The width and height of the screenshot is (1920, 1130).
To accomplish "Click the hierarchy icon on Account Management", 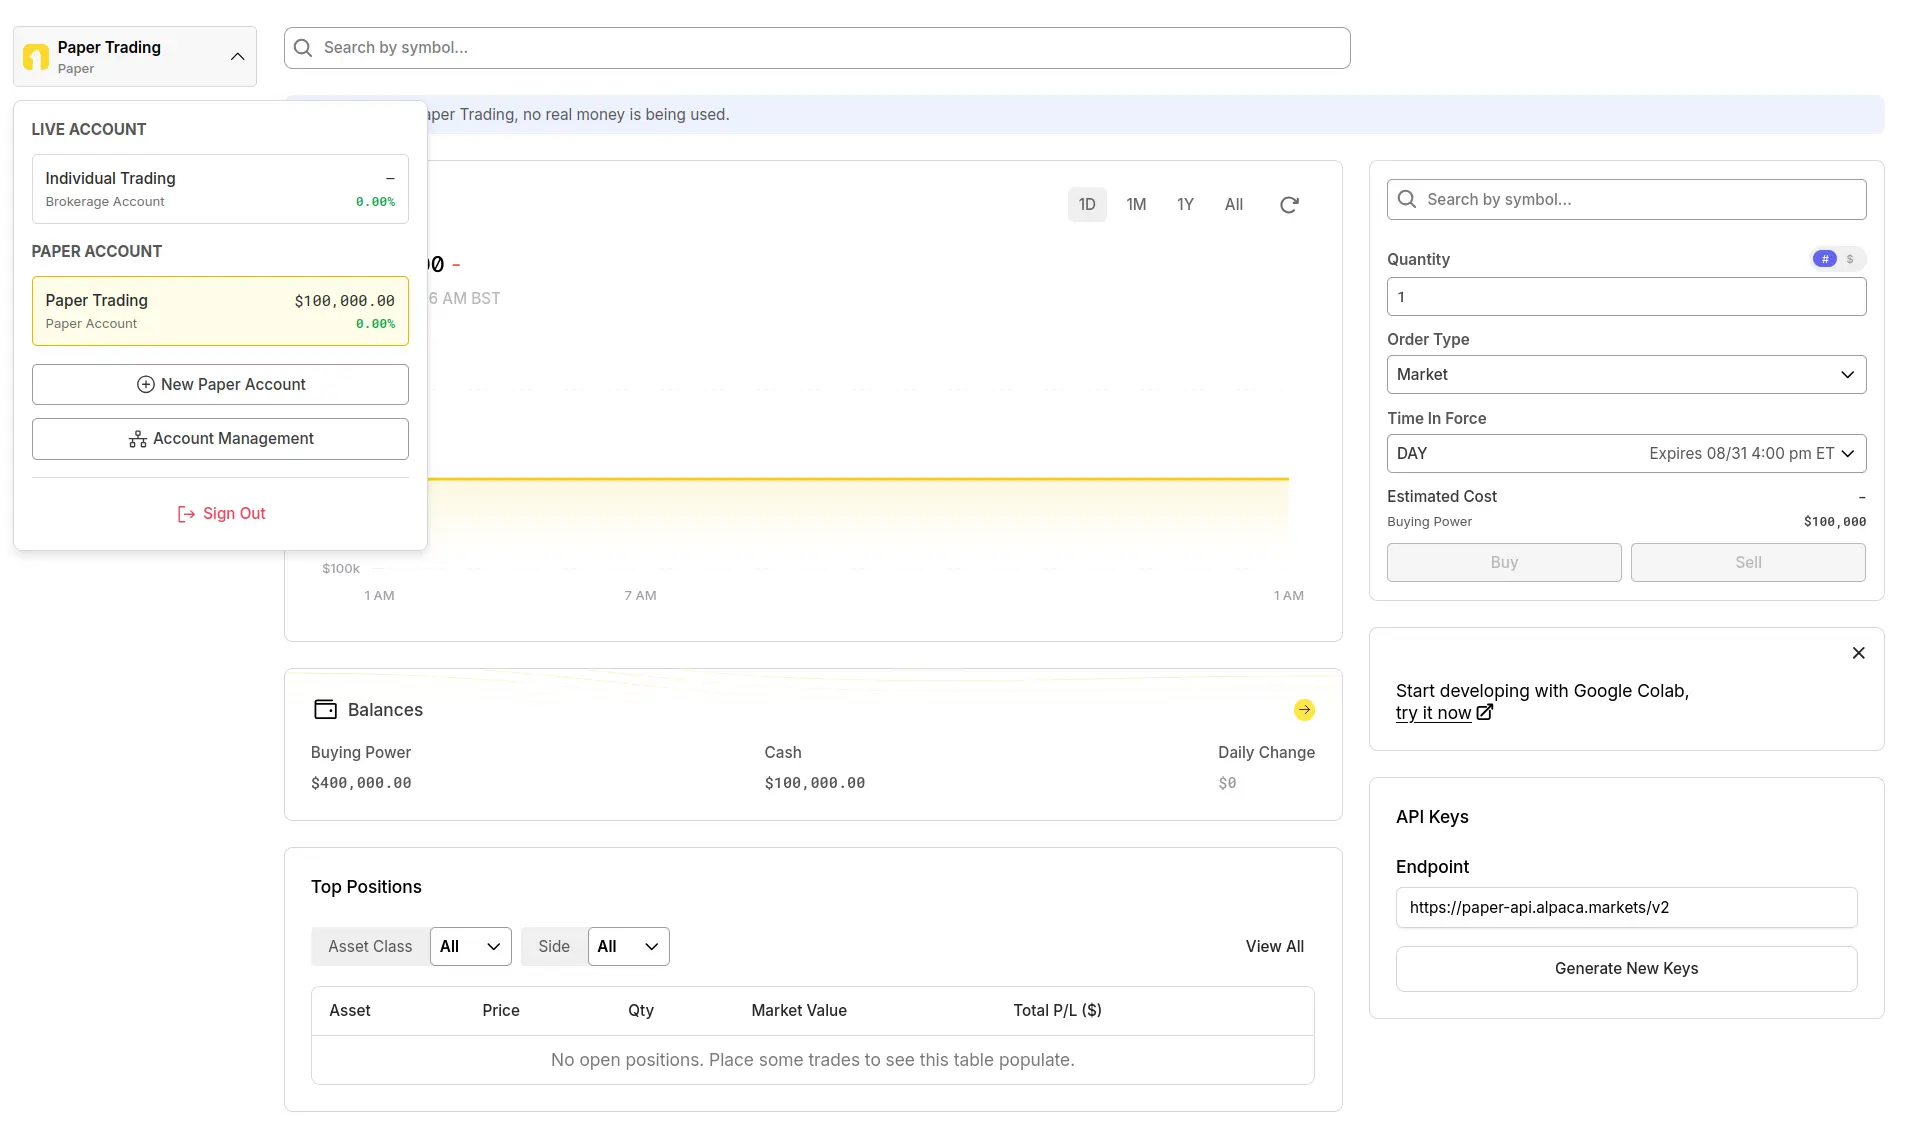I will (138, 439).
